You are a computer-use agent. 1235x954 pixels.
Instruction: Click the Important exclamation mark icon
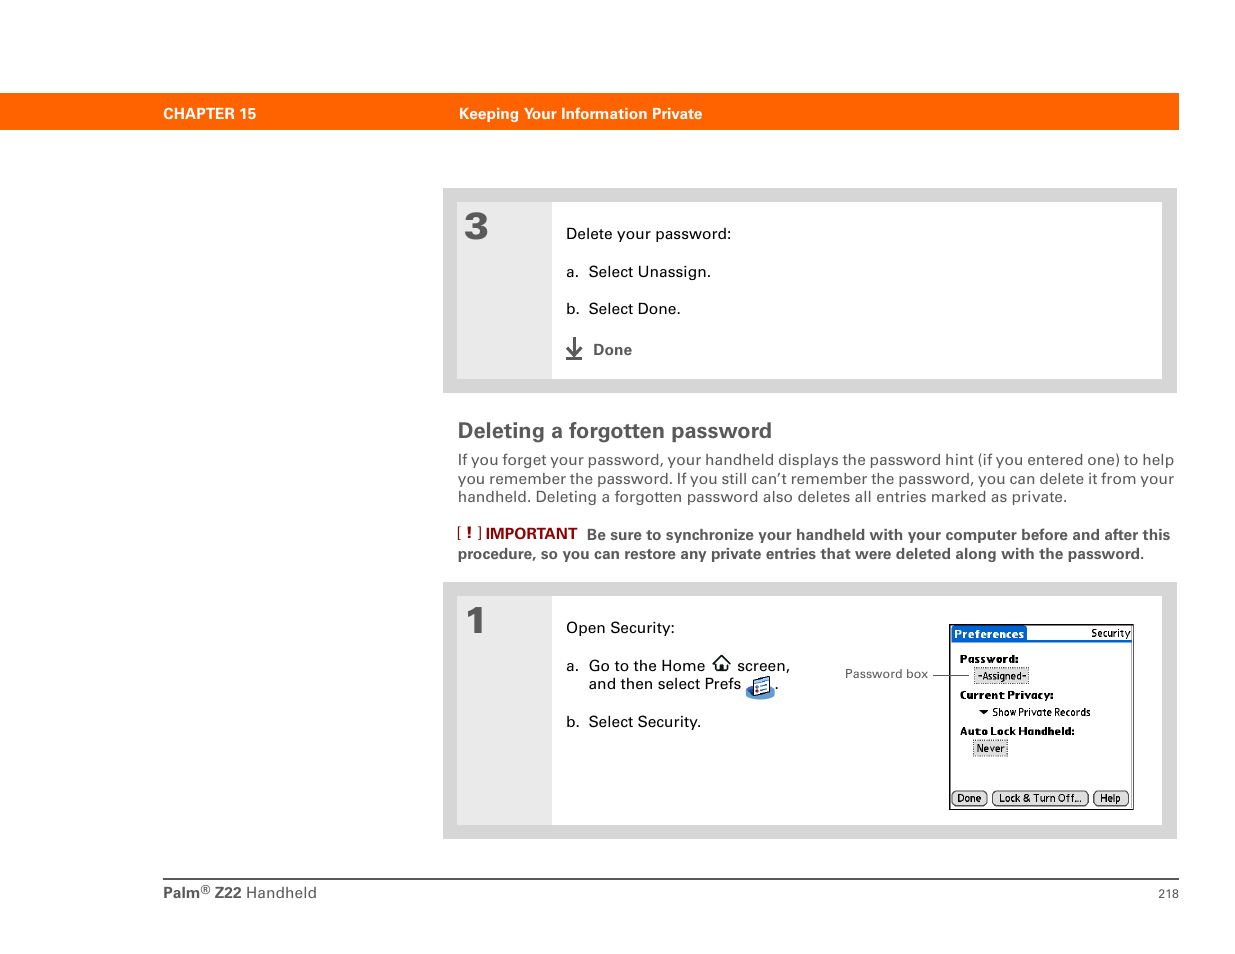coord(469,533)
